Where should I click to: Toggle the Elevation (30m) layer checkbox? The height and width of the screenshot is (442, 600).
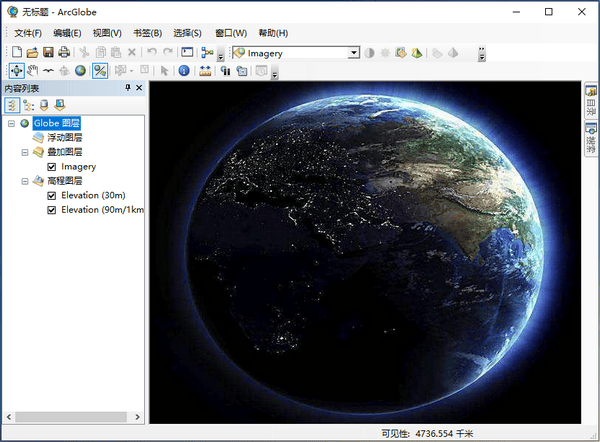click(x=52, y=196)
